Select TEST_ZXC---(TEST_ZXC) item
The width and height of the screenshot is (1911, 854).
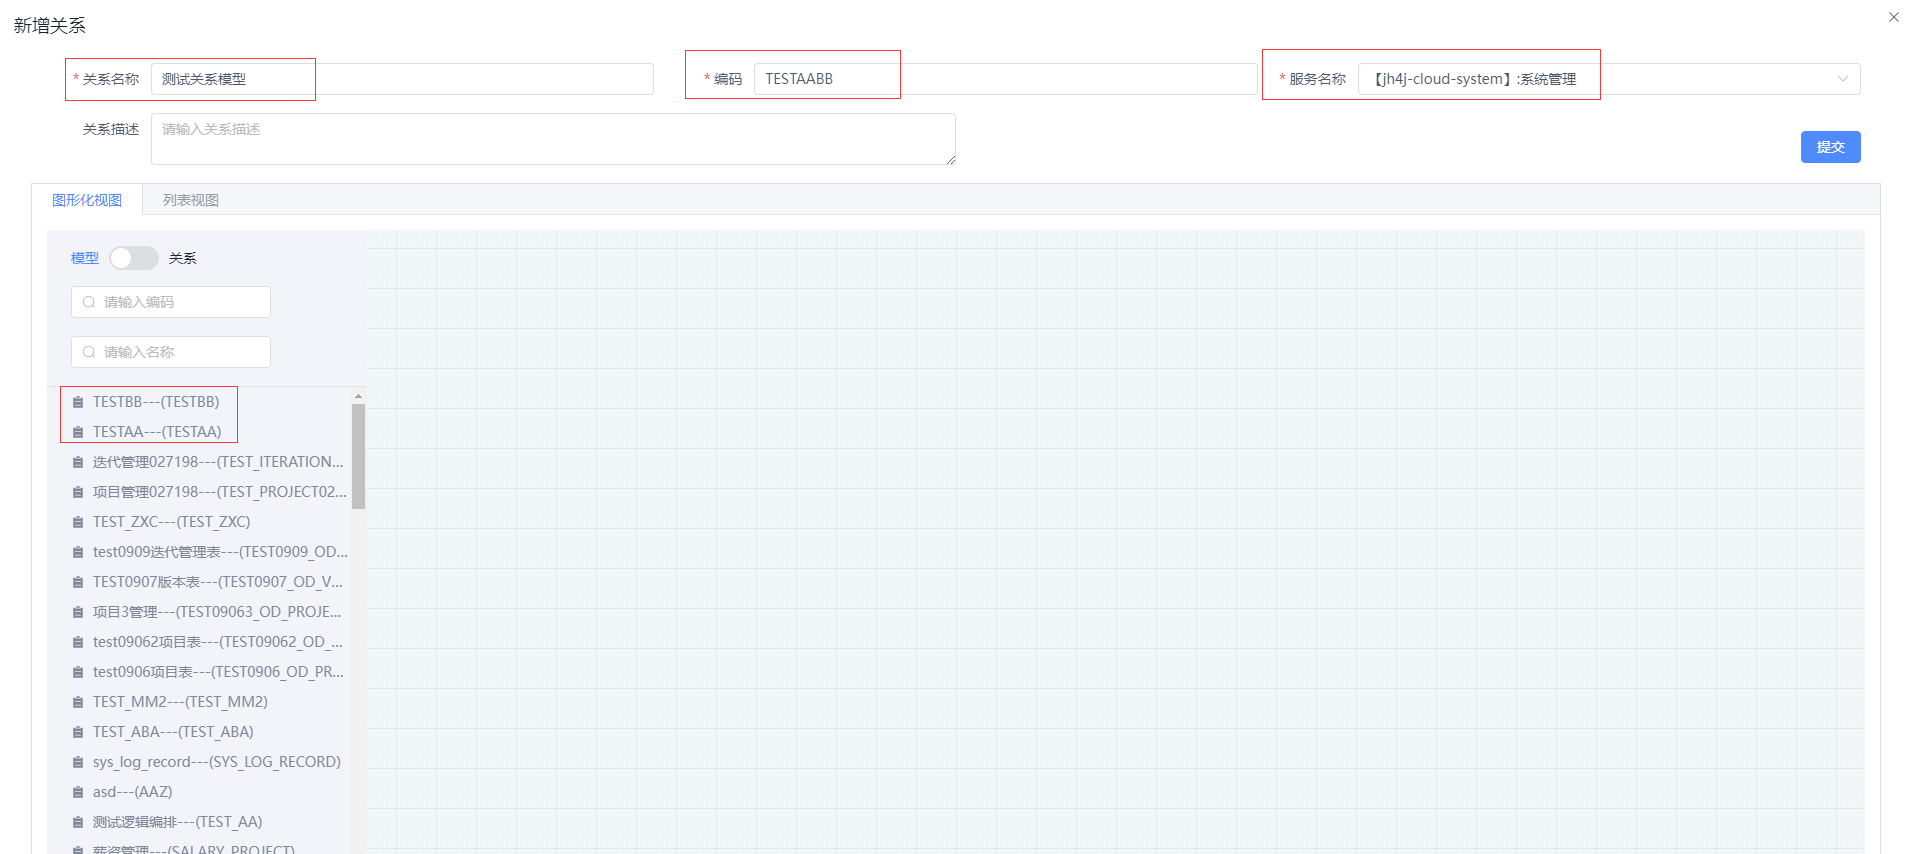click(x=172, y=522)
